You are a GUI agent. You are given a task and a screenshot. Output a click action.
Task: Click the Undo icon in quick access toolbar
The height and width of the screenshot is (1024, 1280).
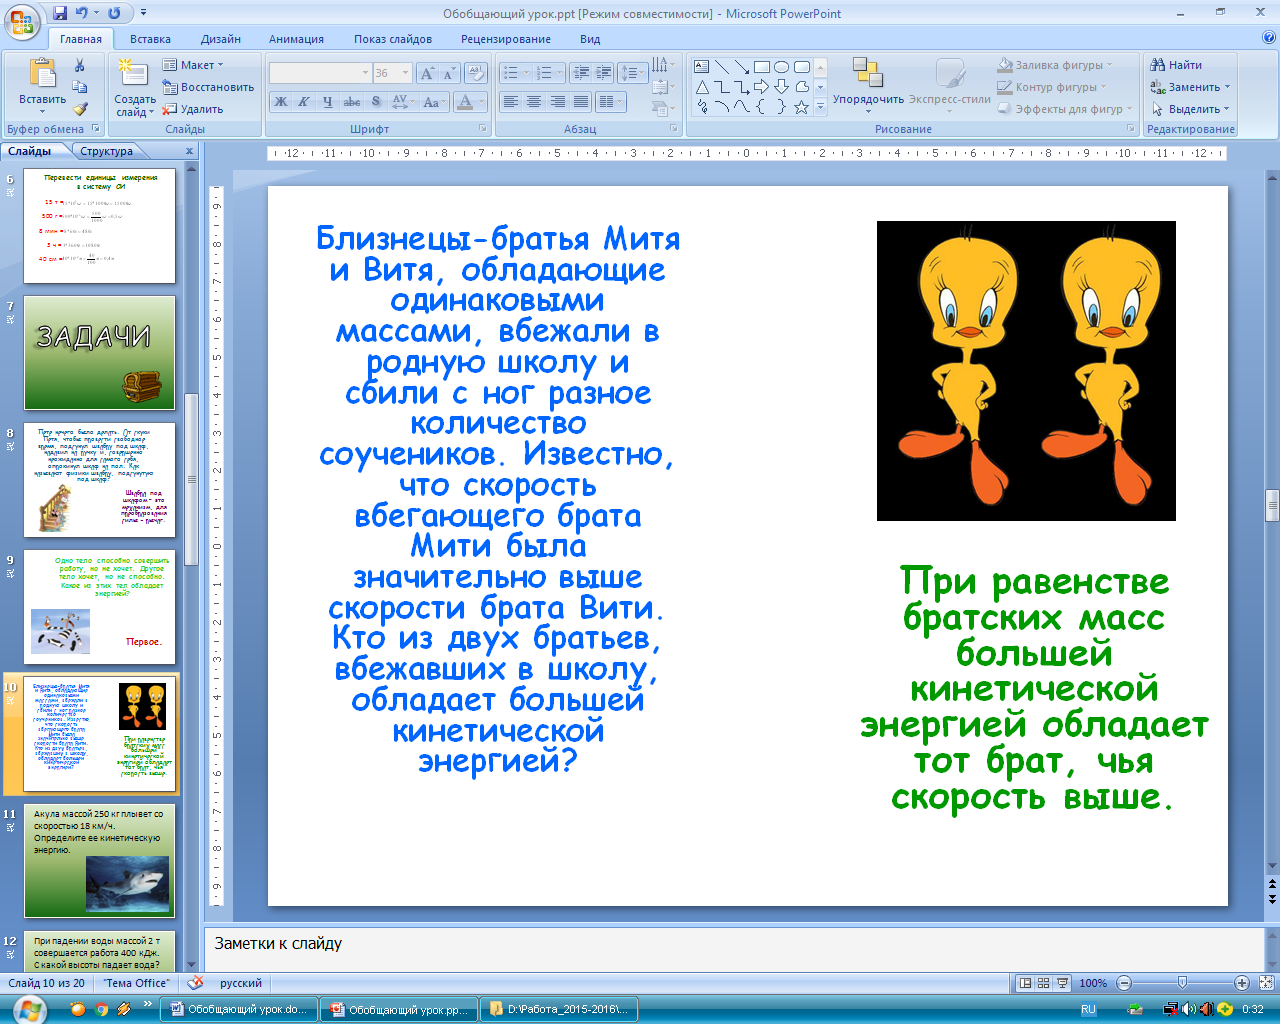tap(81, 13)
